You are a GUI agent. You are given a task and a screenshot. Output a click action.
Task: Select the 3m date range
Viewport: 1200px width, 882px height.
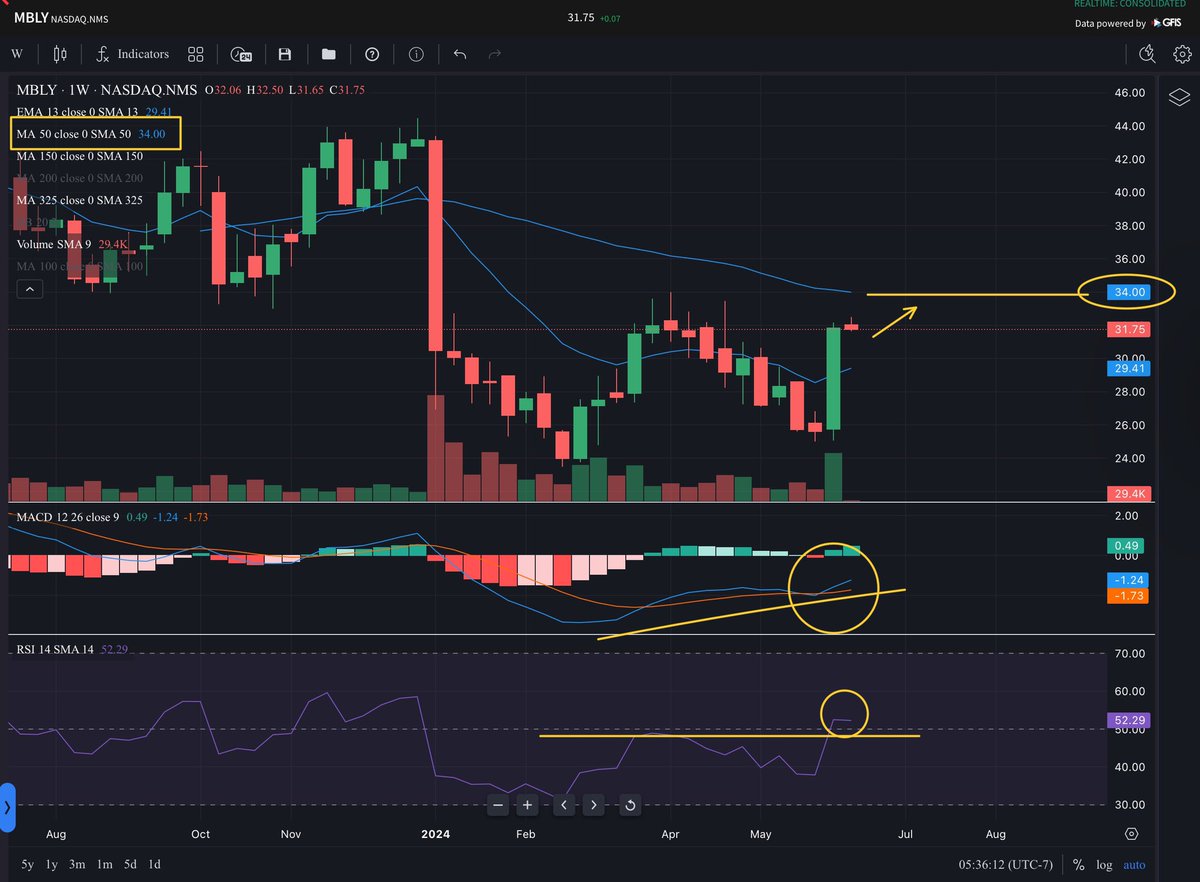[79, 864]
